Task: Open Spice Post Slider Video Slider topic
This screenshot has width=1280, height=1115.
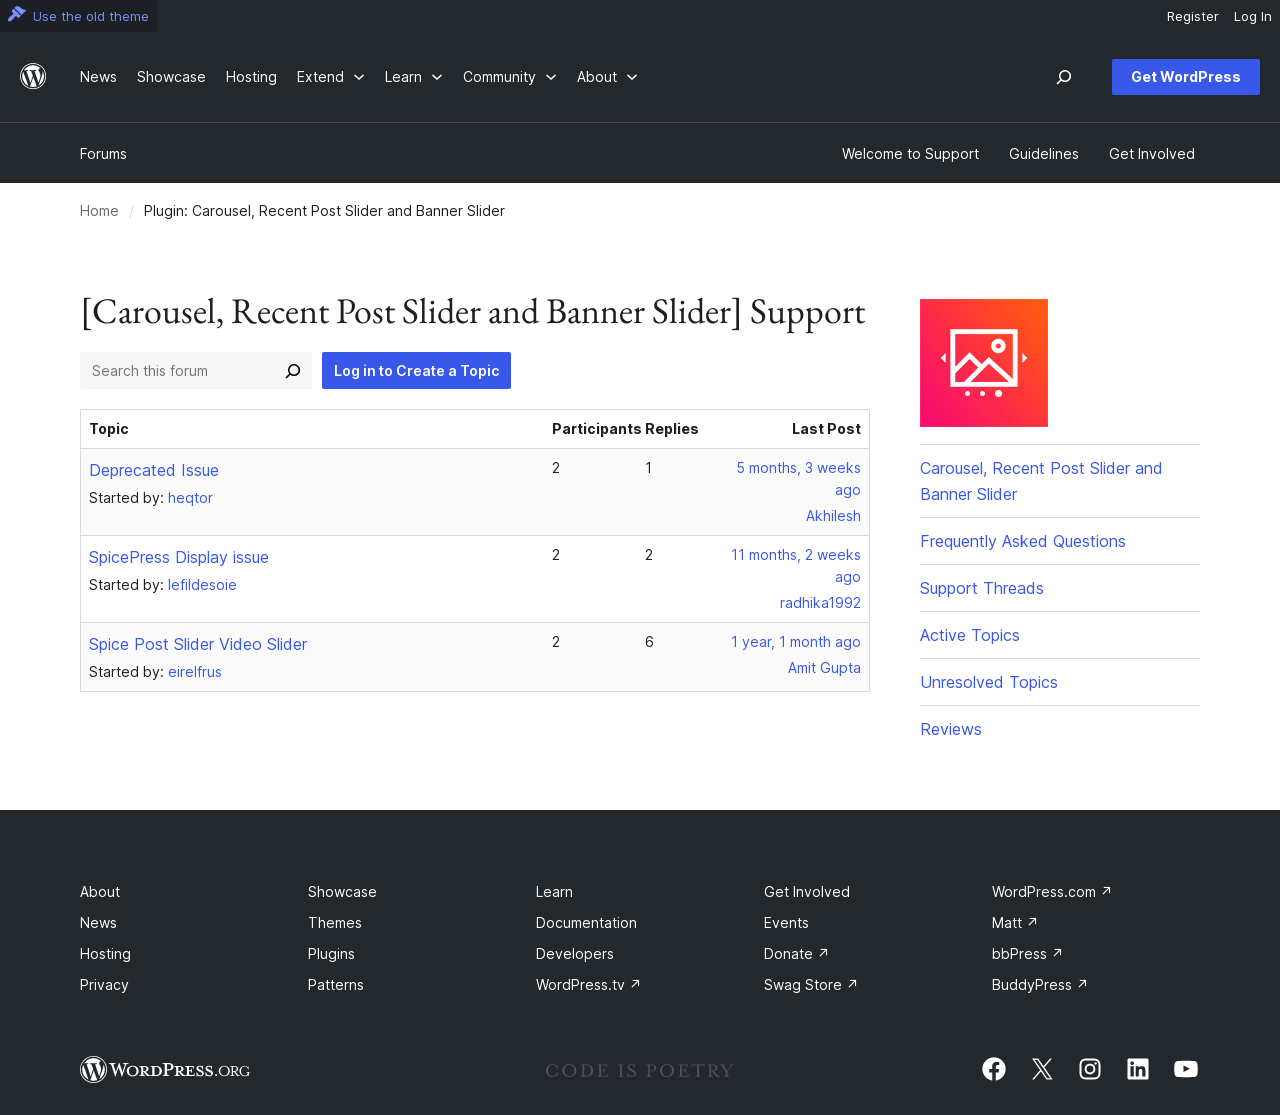Action: tap(198, 644)
